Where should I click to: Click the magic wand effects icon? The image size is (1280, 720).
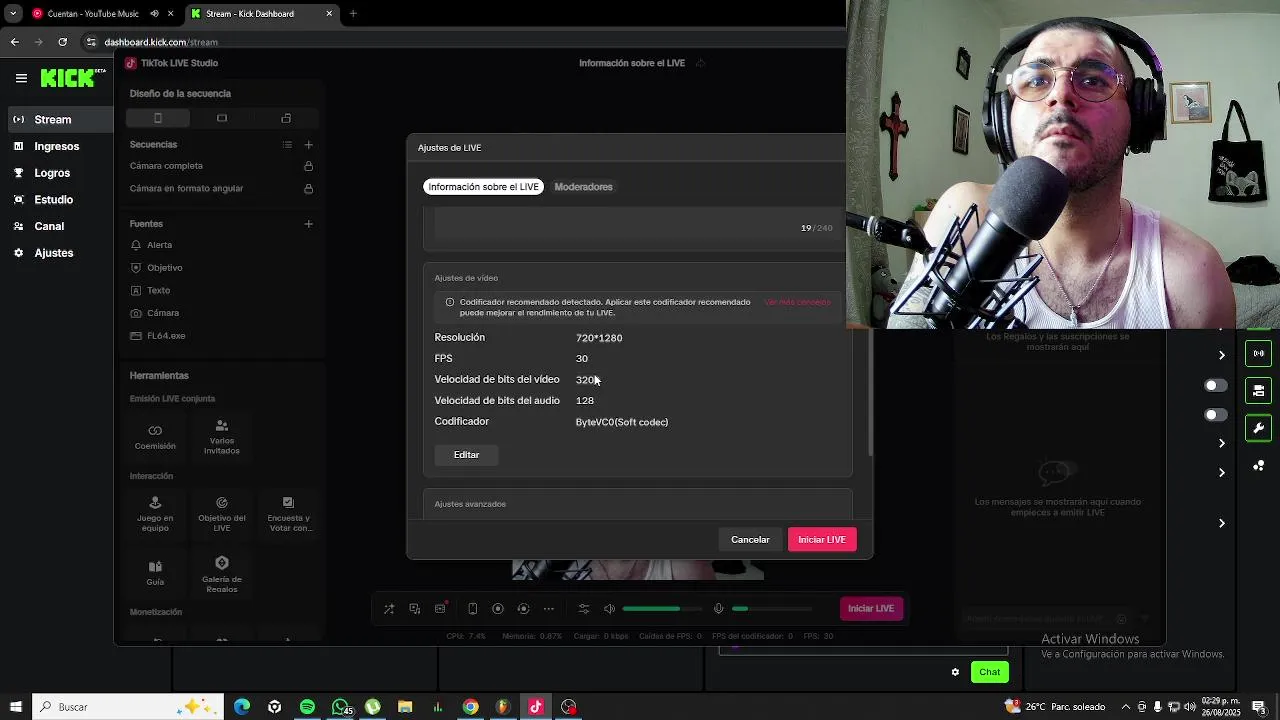[x=389, y=609]
